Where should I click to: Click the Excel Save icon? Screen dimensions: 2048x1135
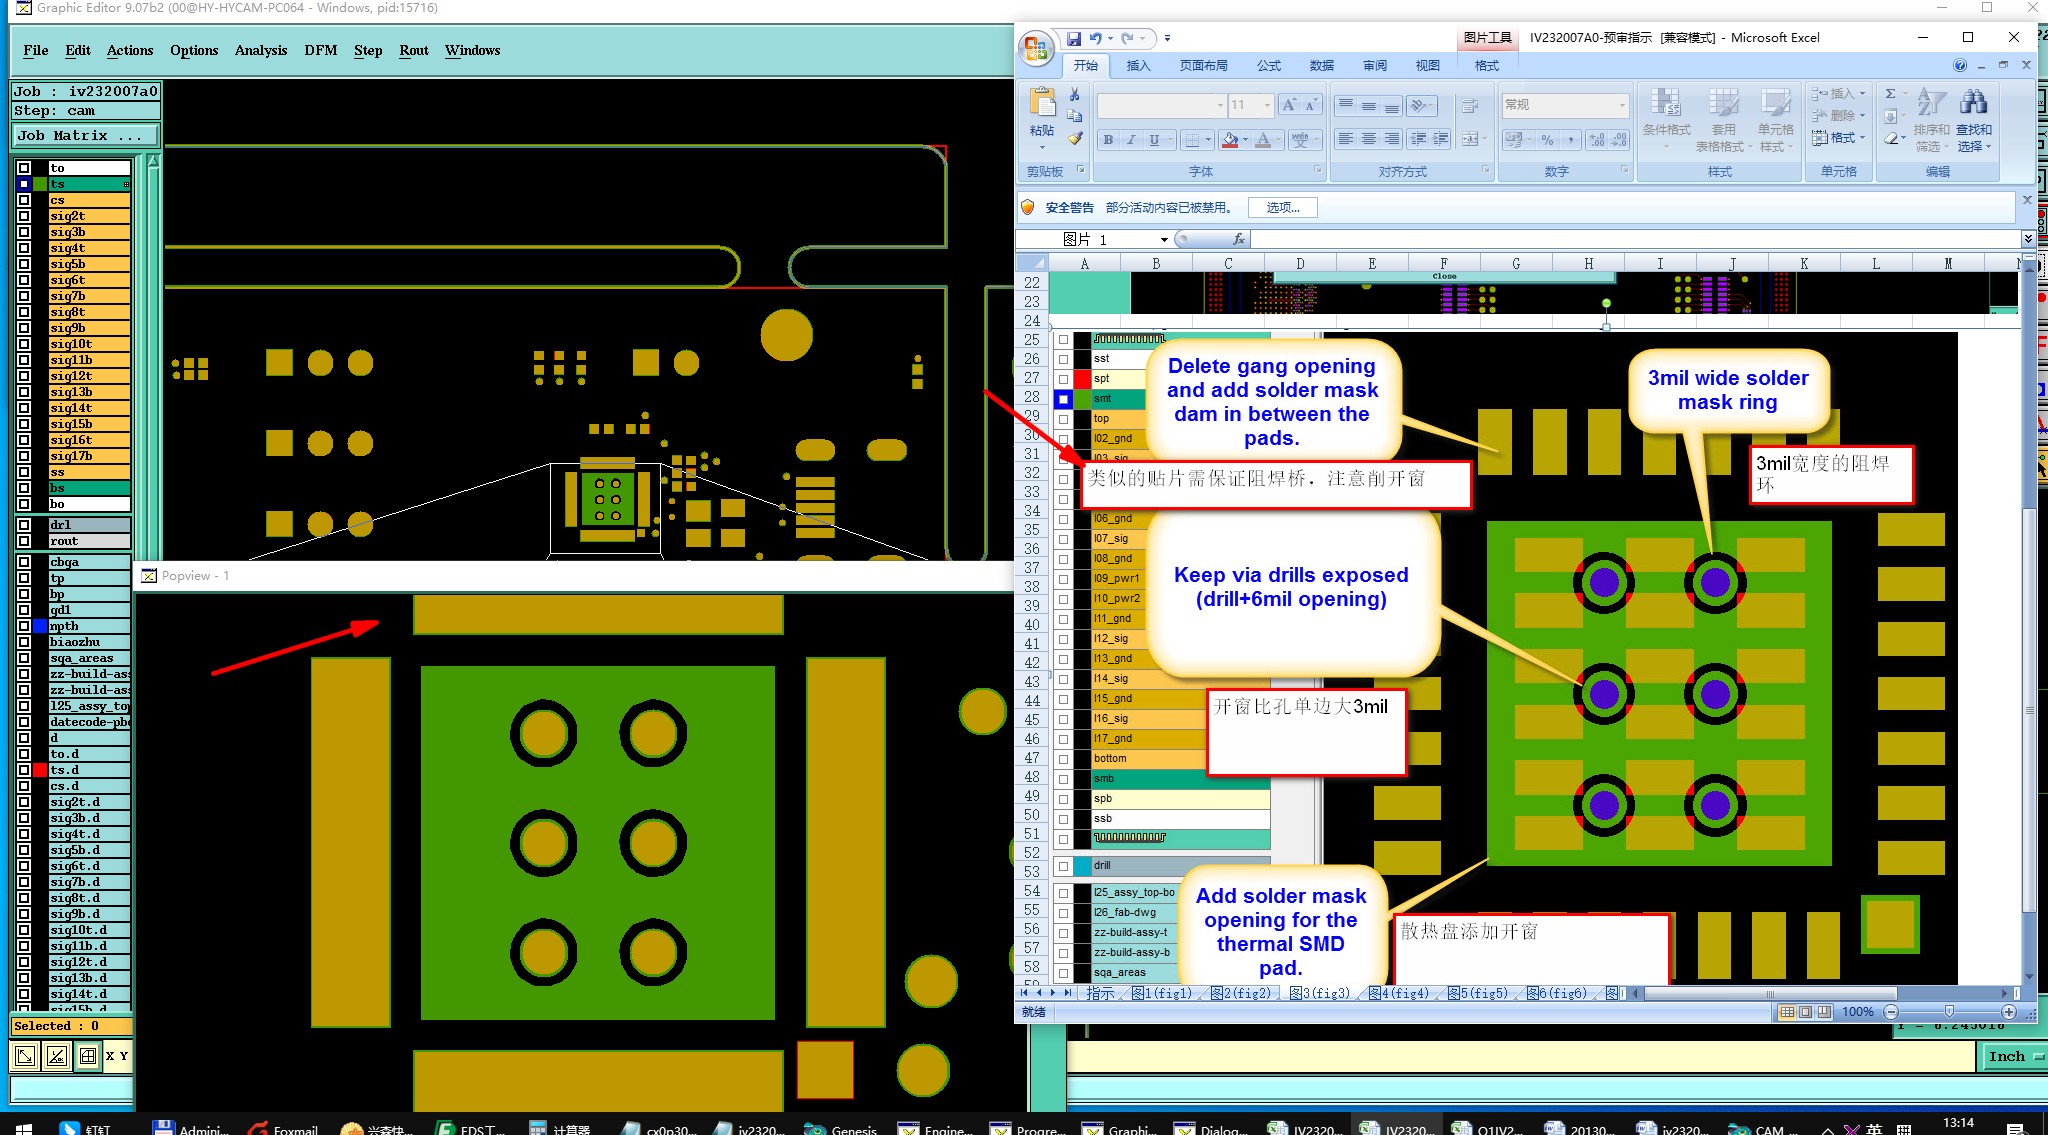point(1073,38)
